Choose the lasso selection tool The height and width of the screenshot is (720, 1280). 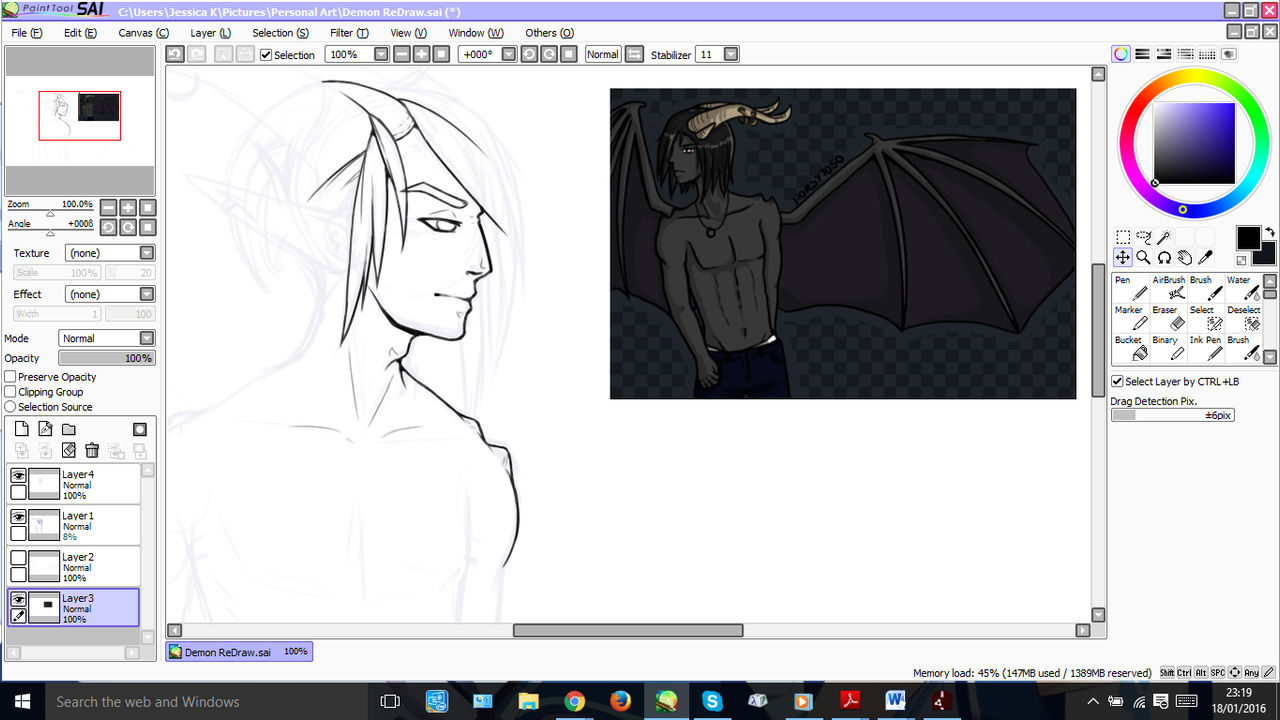tap(1144, 237)
